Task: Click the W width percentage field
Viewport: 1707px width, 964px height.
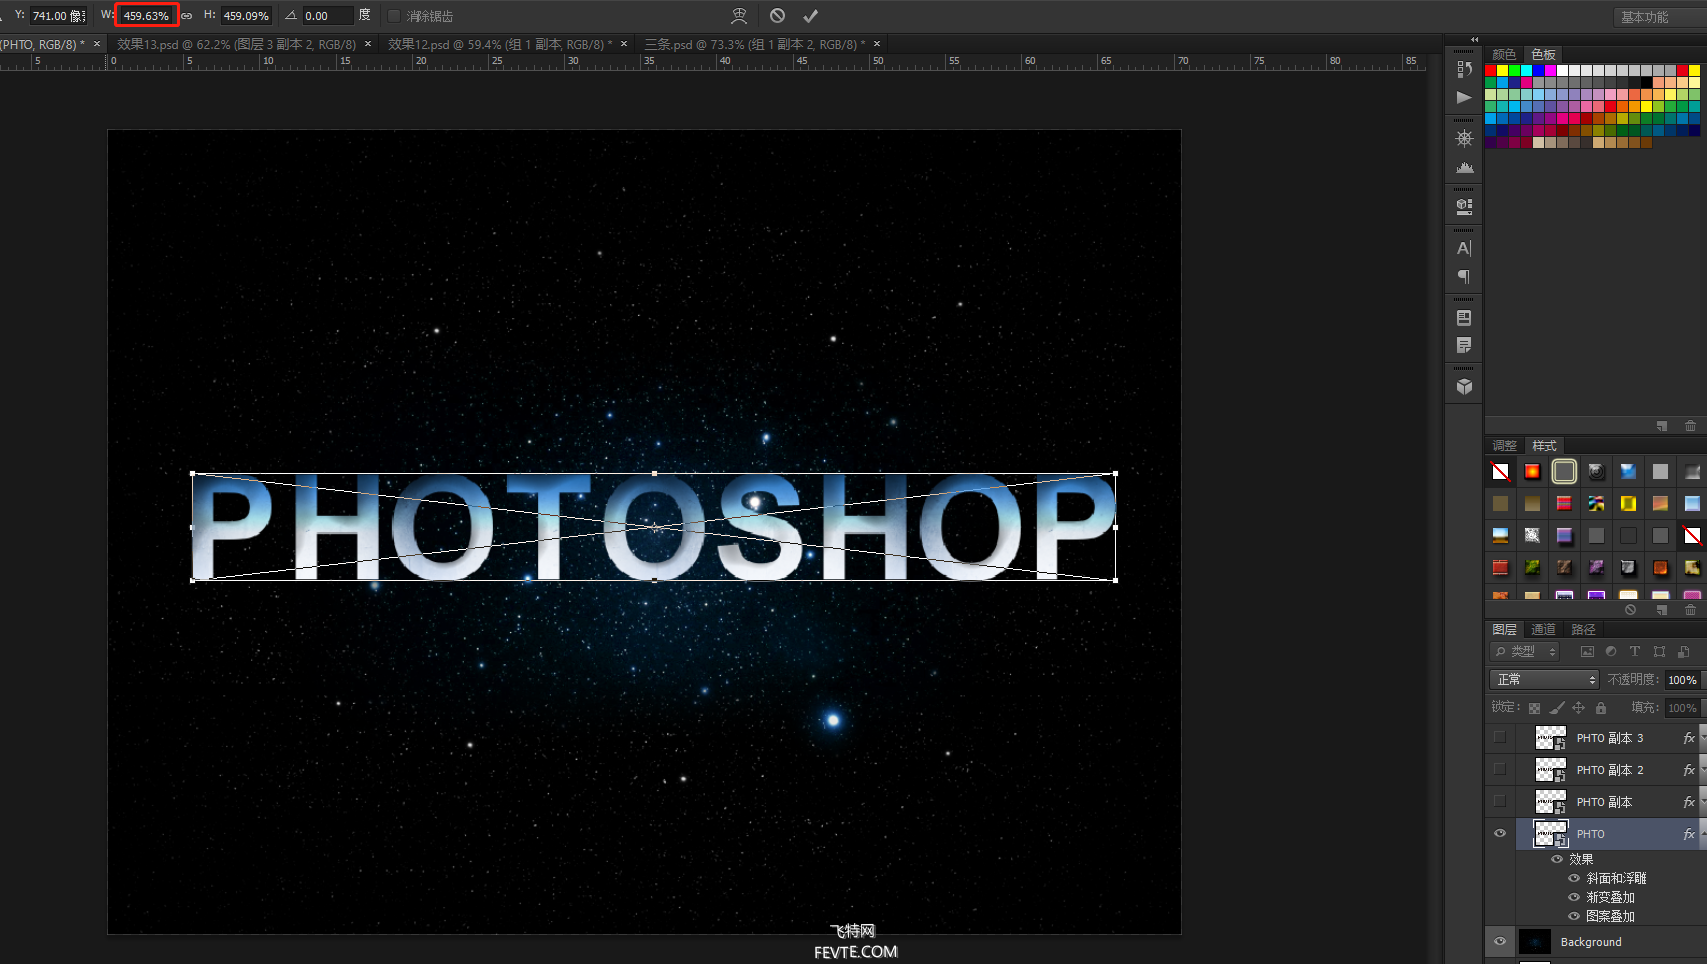Action: pyautogui.click(x=146, y=16)
